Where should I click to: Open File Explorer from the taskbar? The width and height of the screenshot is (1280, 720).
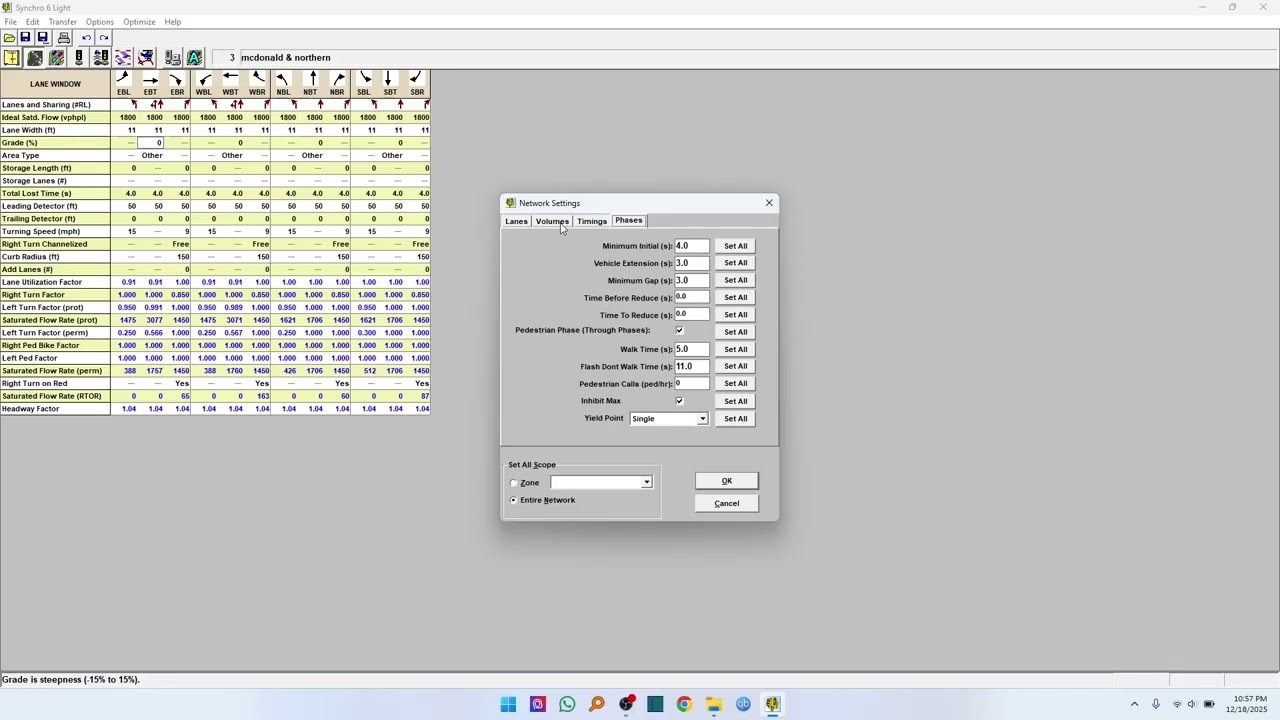tap(714, 705)
